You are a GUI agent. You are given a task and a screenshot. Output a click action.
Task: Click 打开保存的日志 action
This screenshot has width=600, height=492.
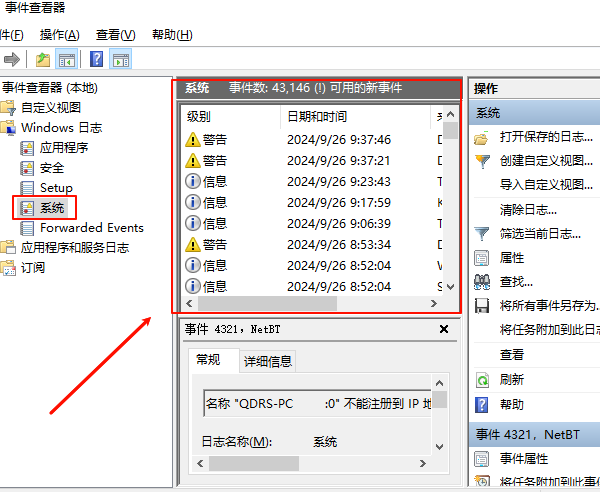546,137
